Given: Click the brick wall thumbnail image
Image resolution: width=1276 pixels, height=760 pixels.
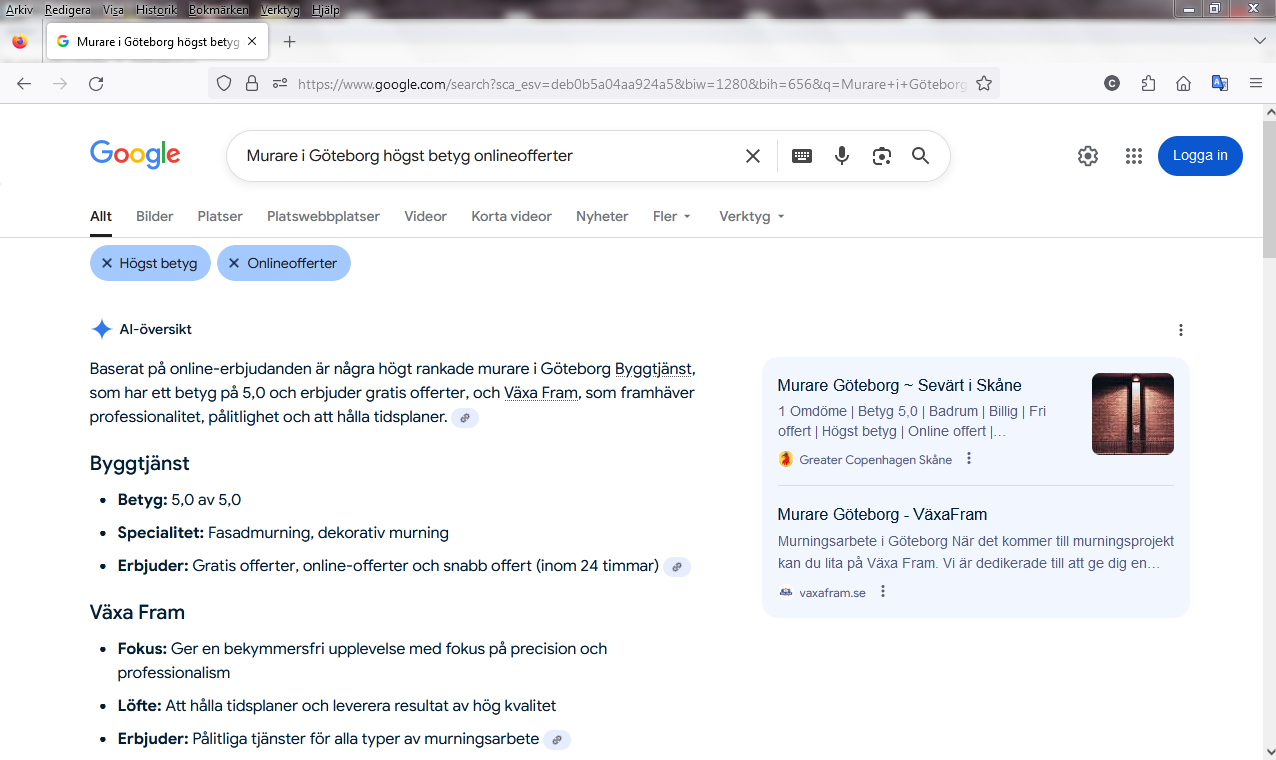Looking at the screenshot, I should pos(1132,414).
